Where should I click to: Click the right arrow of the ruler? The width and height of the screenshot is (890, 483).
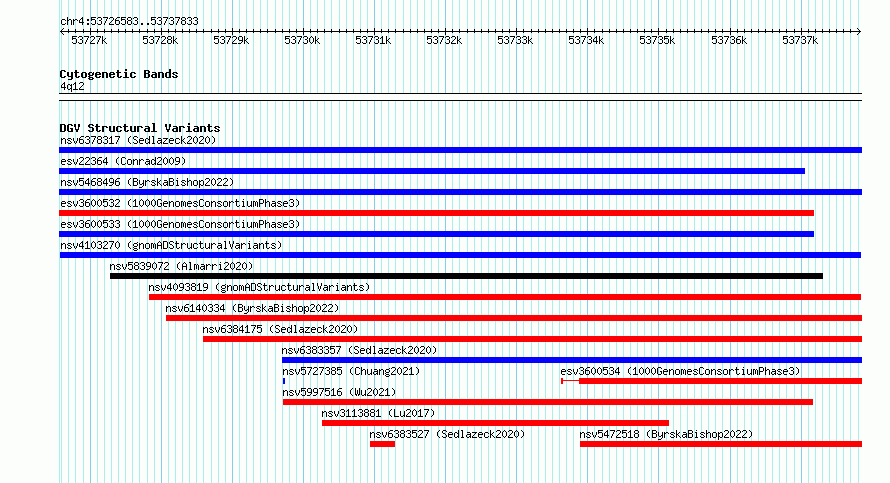(859, 32)
